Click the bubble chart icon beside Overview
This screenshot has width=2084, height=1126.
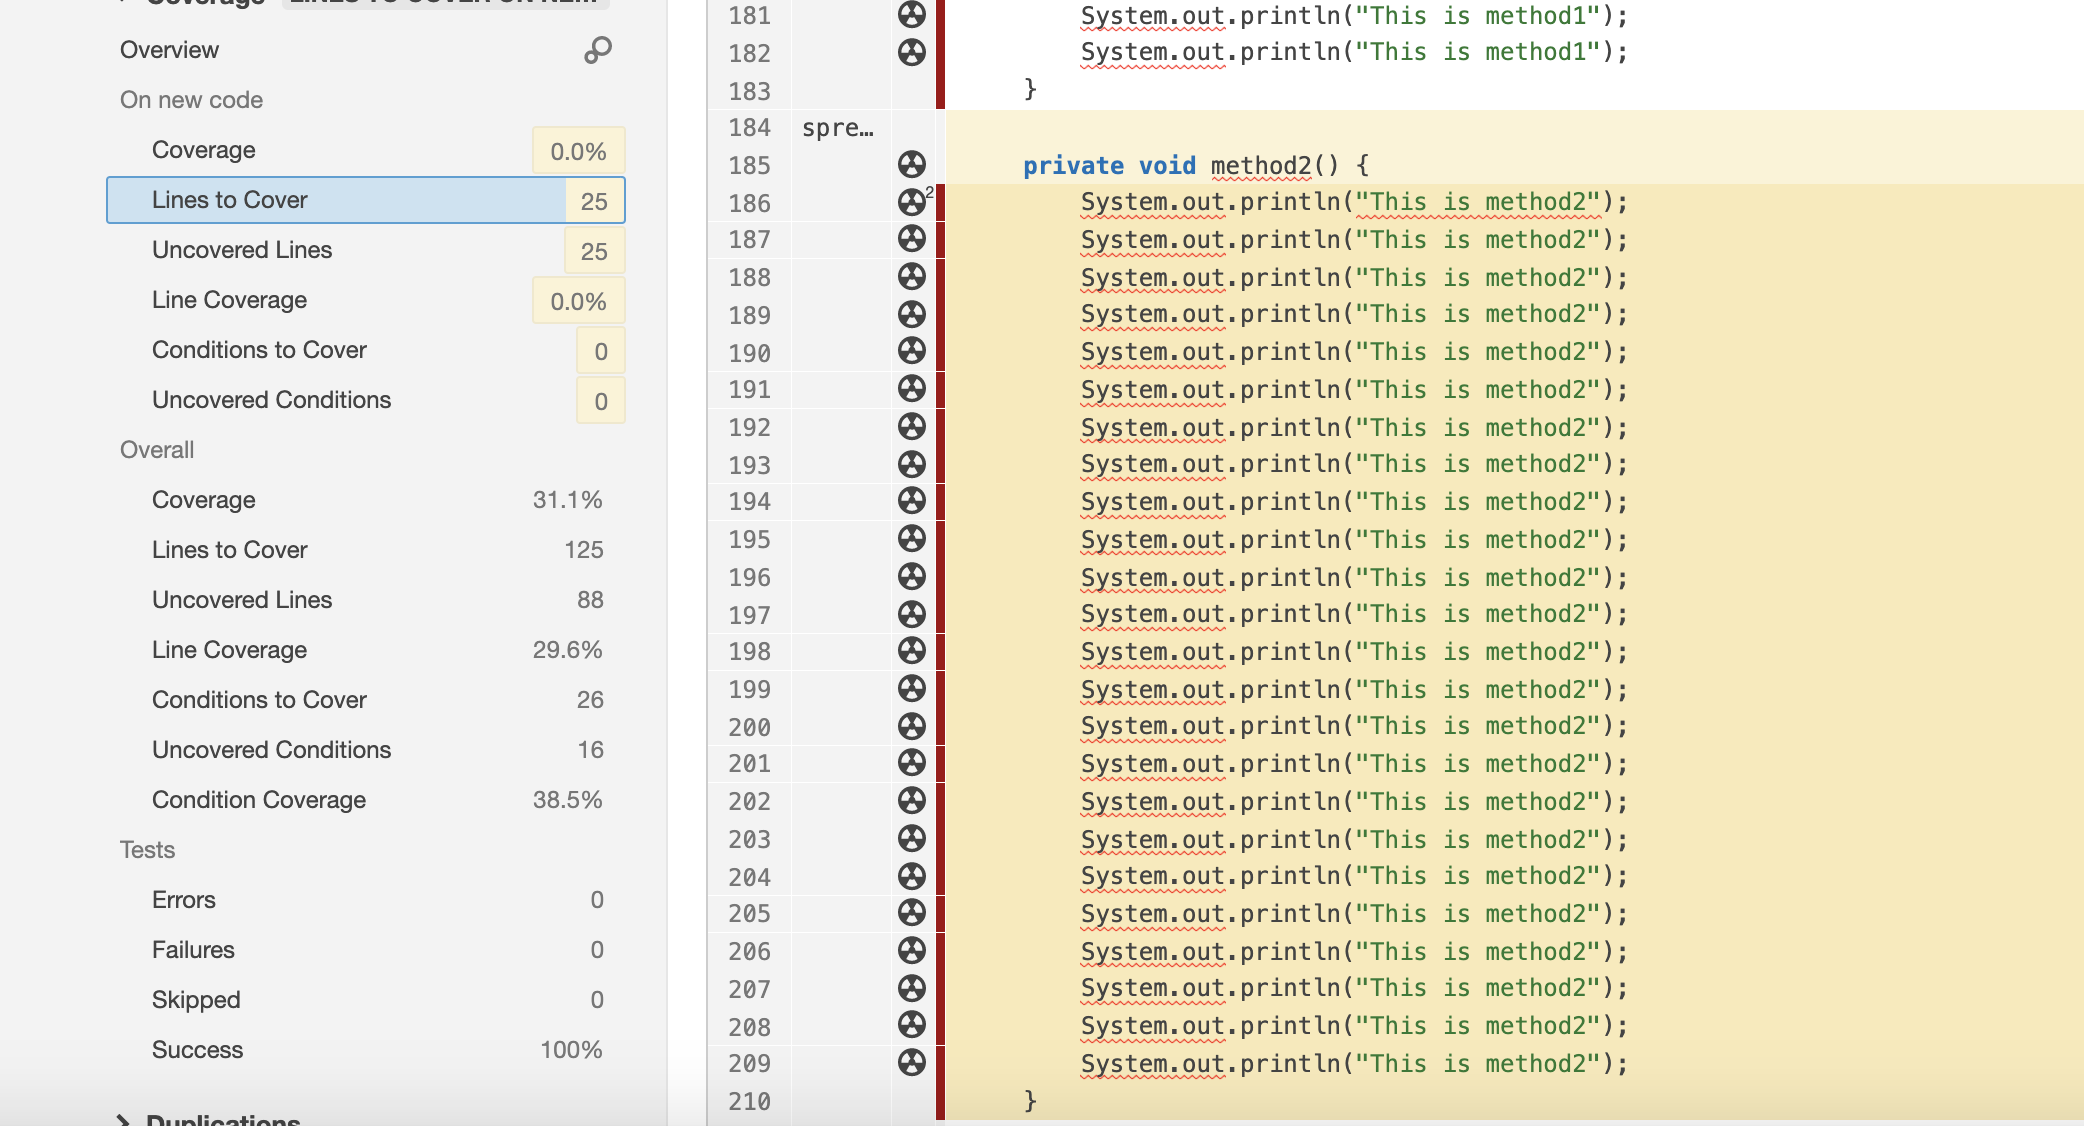pos(598,50)
